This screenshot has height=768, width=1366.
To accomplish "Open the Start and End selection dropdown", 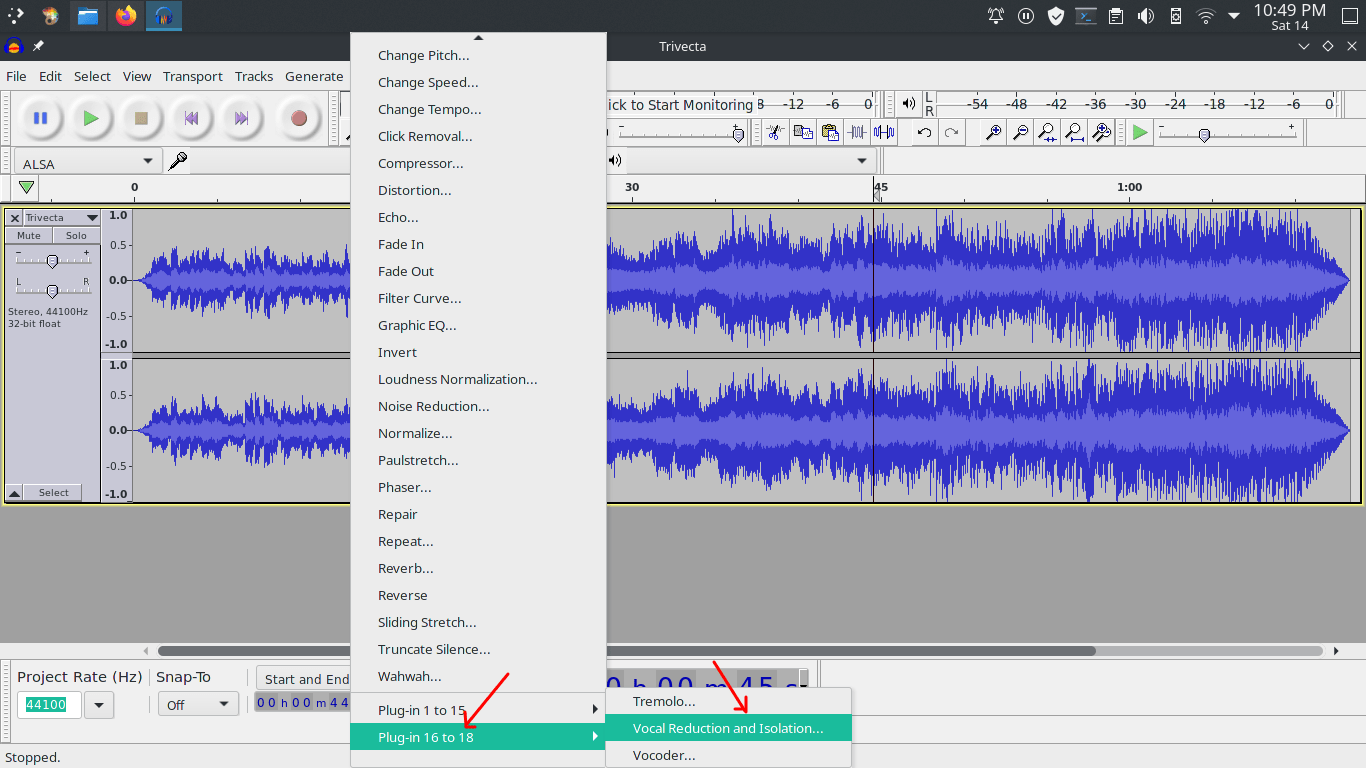I will tap(304, 679).
